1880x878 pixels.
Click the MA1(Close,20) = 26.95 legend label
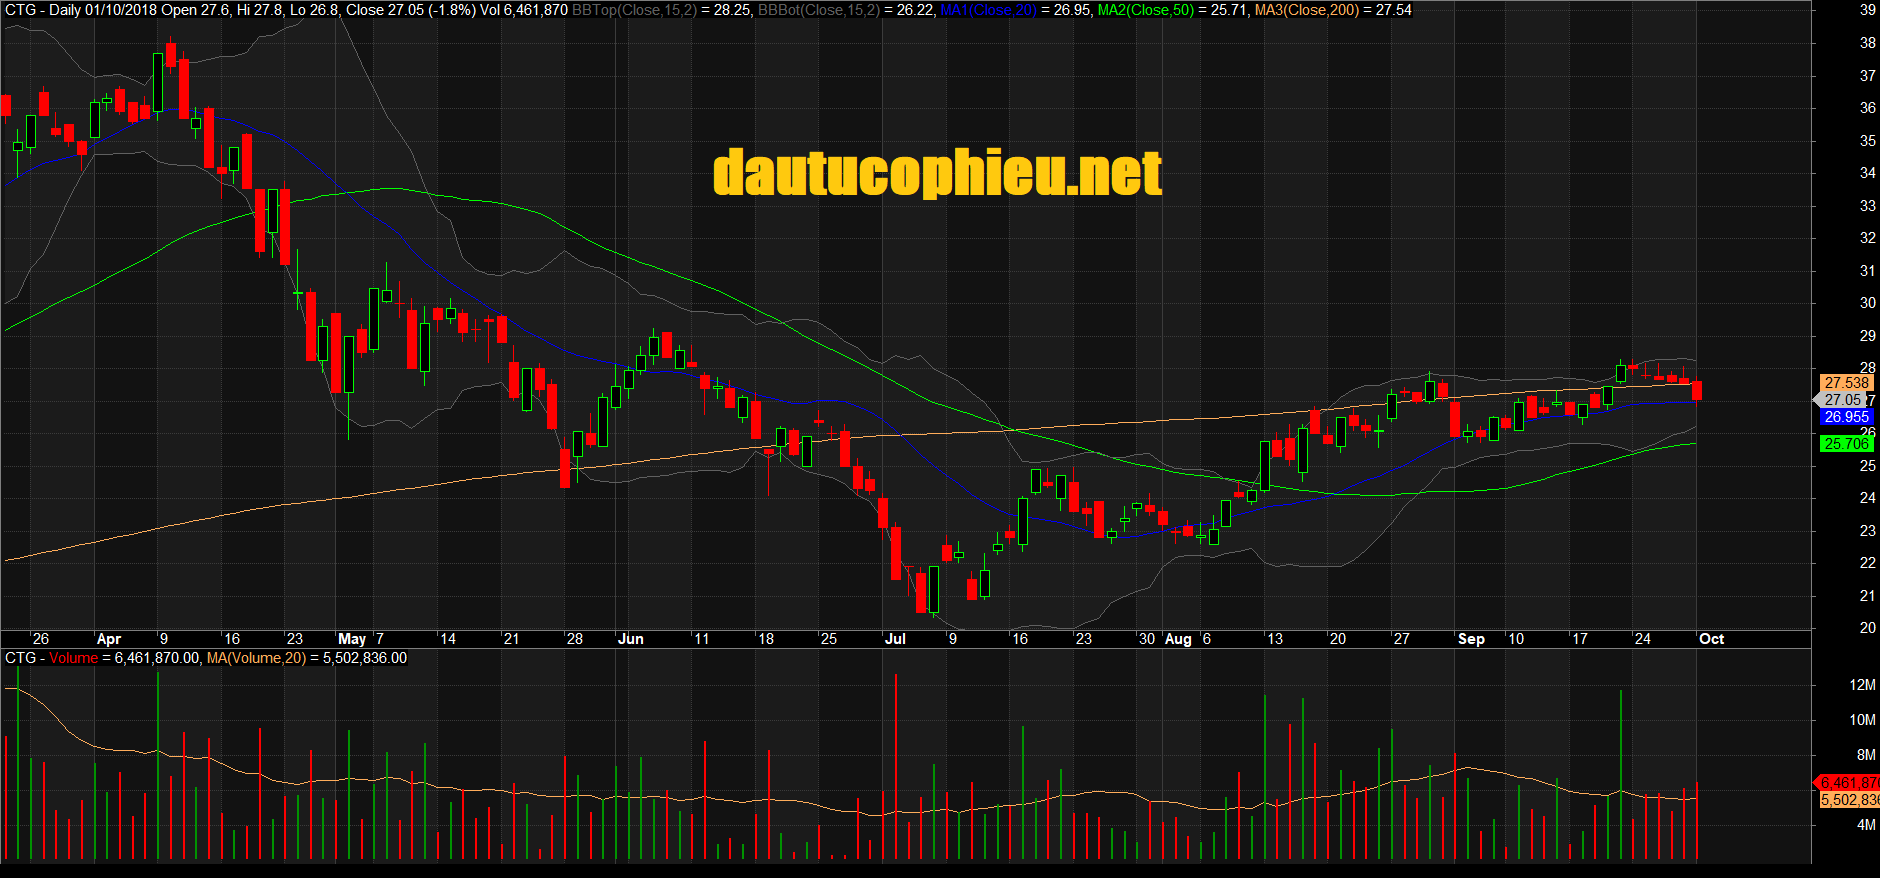click(1016, 10)
